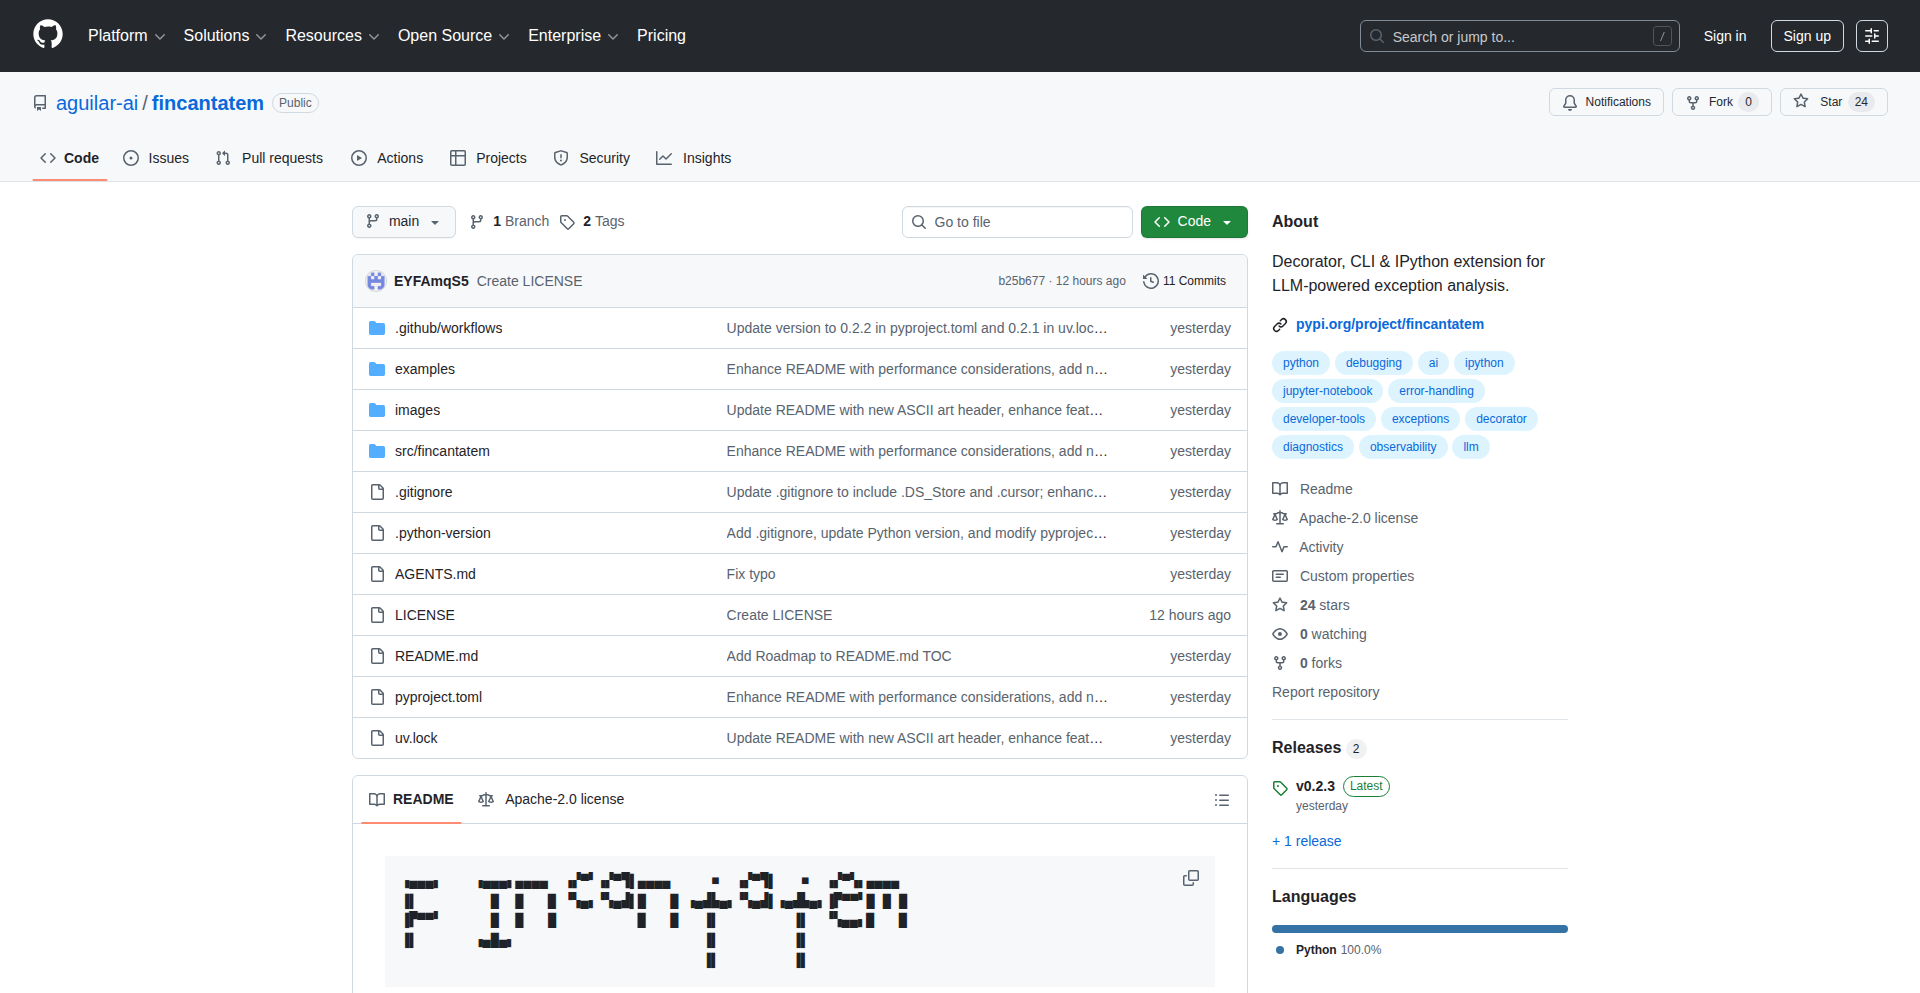Switch to the Insights tab

(694, 158)
